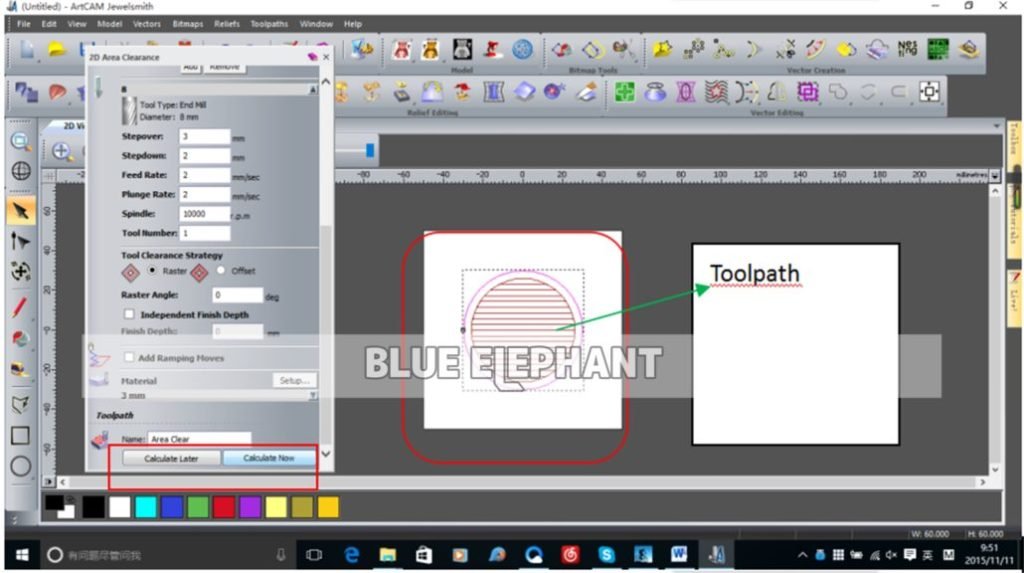
Task: Click the Calculate Later button
Action: pyautogui.click(x=171, y=459)
